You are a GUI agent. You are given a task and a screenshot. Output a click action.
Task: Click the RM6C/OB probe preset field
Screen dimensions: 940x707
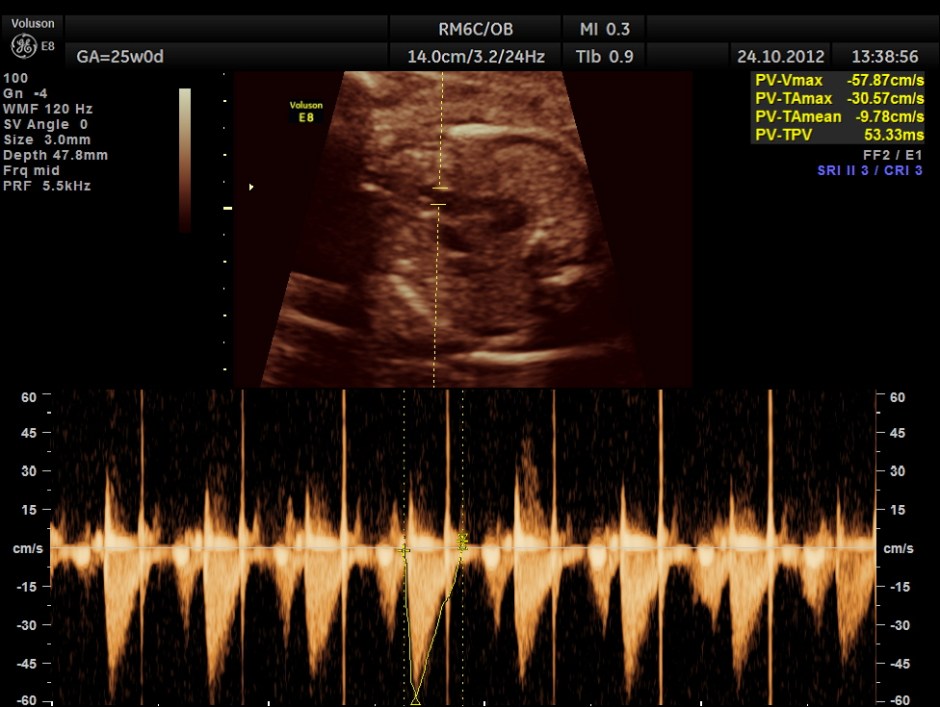(475, 29)
